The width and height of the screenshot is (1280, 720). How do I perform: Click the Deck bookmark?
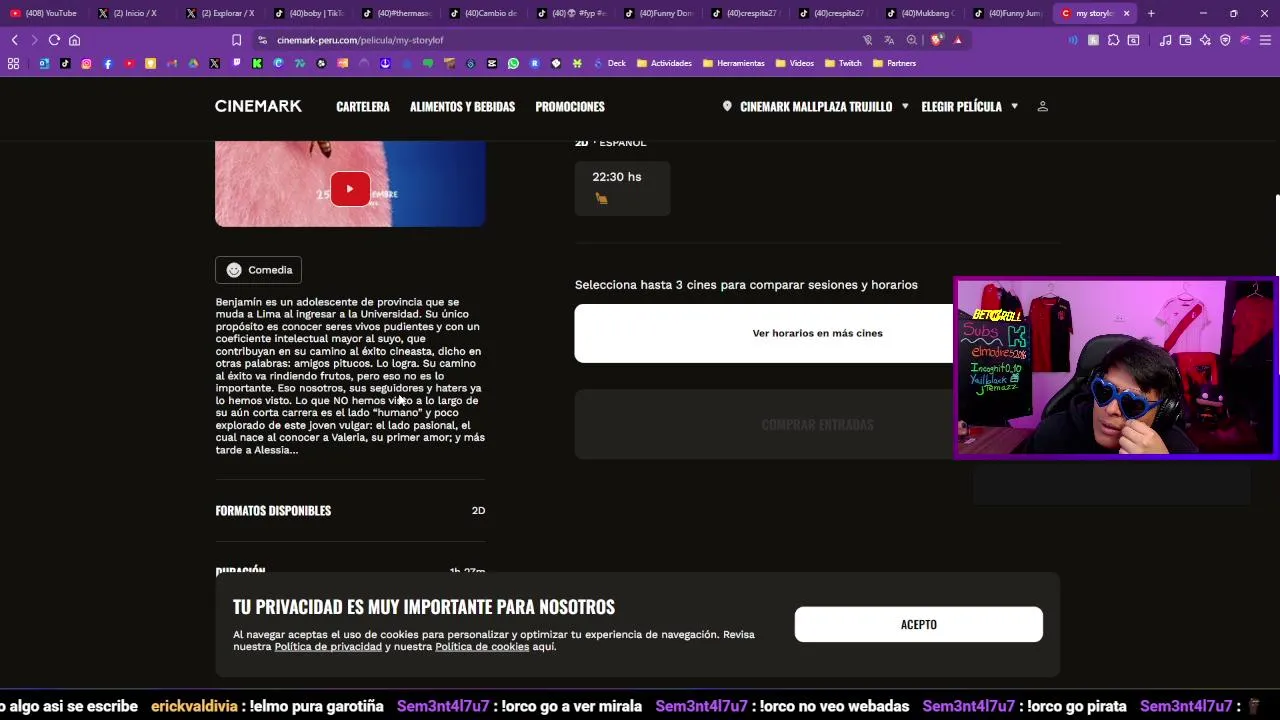click(x=610, y=63)
